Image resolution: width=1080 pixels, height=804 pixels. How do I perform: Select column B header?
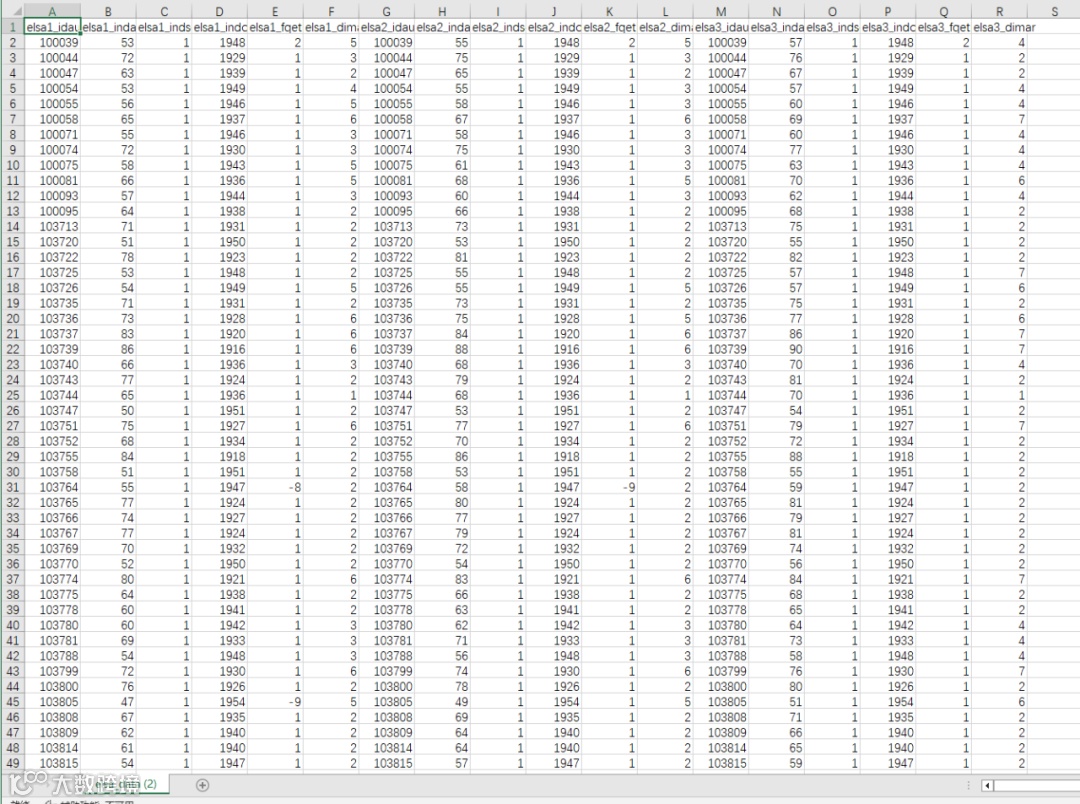pos(108,12)
